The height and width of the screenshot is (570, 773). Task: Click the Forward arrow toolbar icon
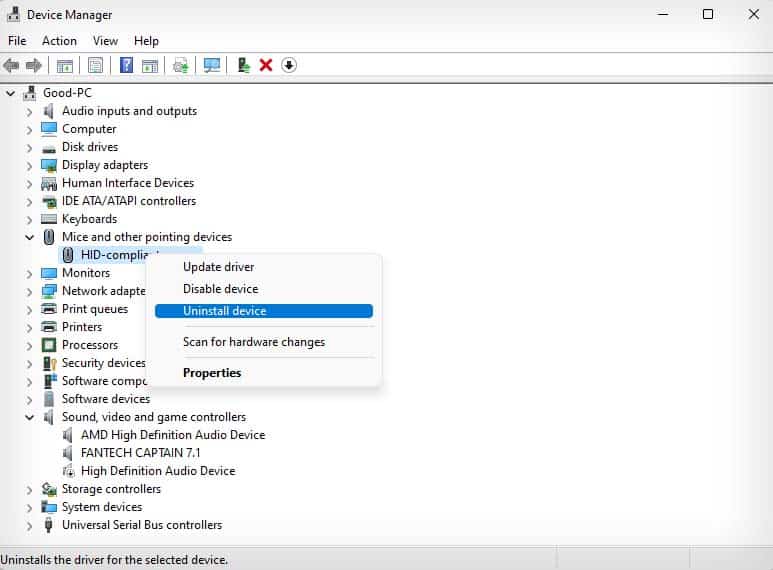(x=34, y=65)
